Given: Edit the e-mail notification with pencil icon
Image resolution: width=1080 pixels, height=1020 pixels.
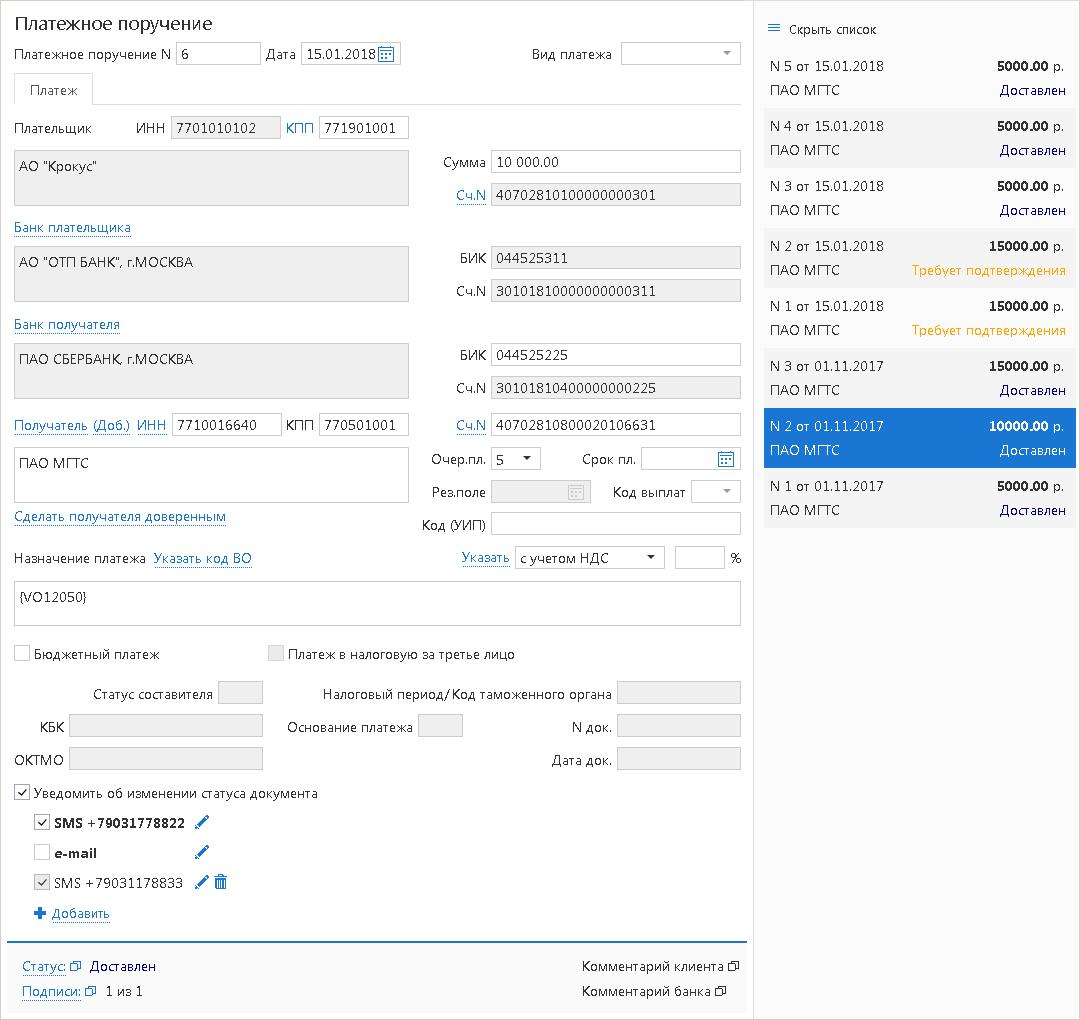Looking at the screenshot, I should click(202, 853).
